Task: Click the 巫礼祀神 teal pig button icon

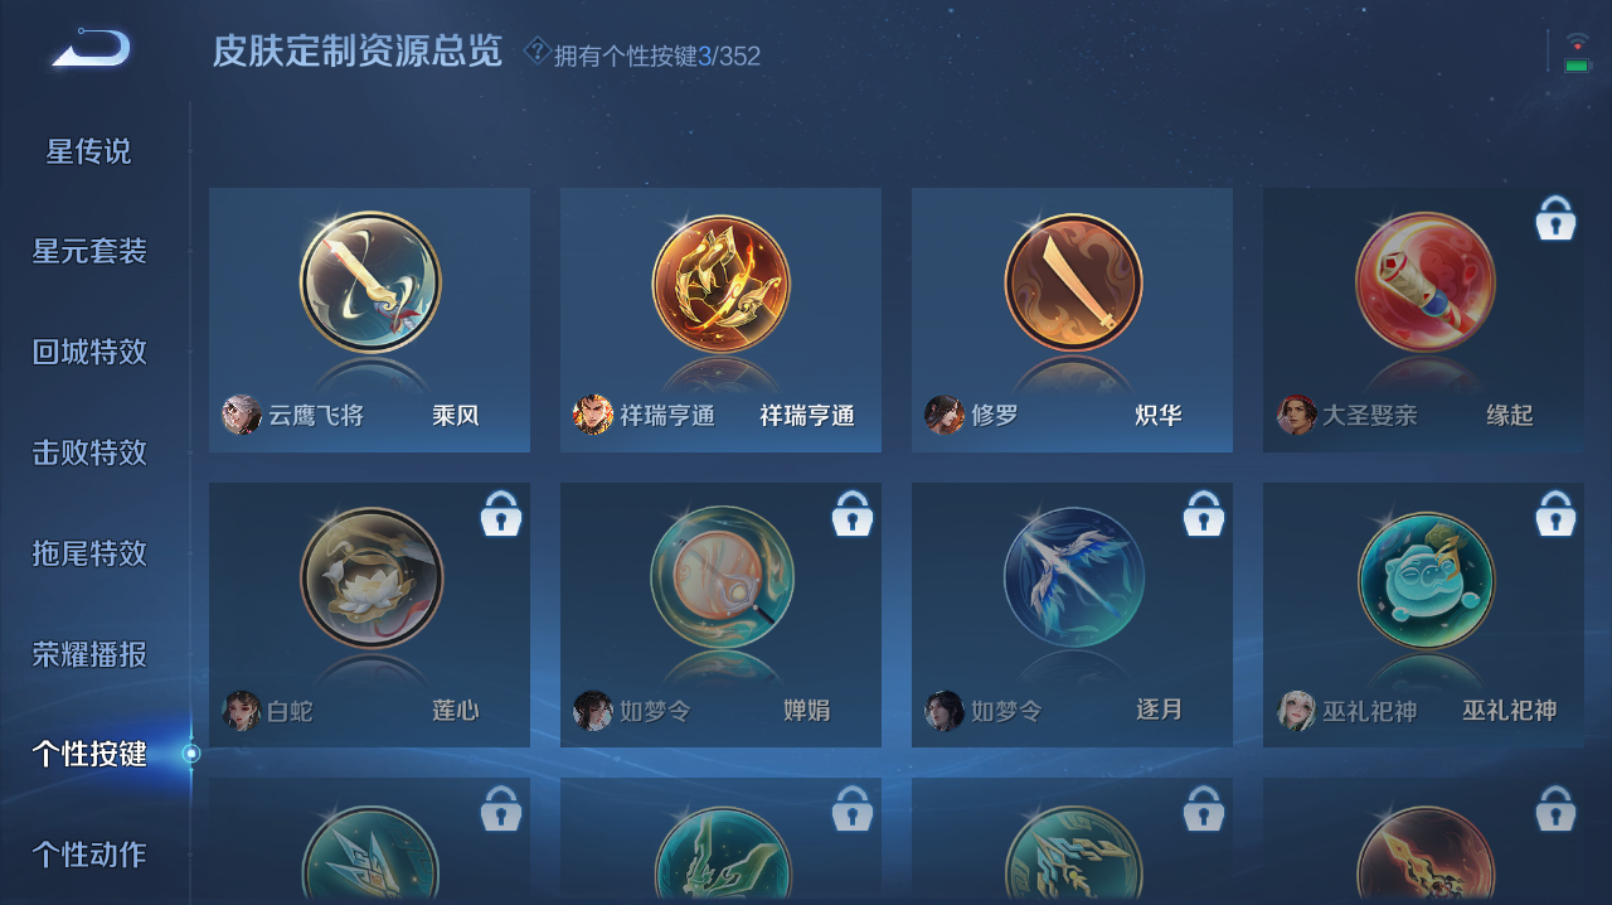Action: click(1425, 580)
